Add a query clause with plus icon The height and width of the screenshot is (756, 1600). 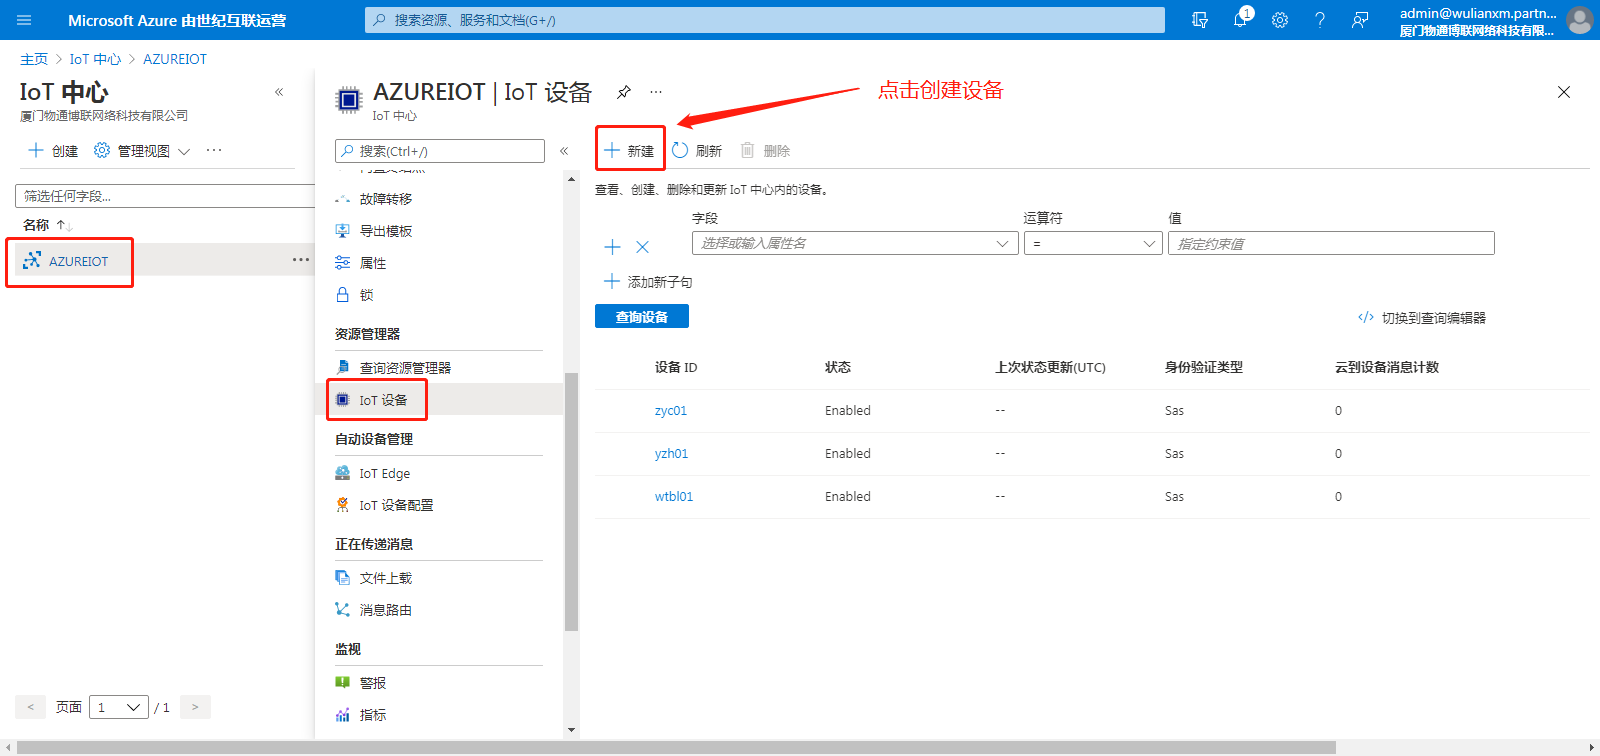(x=613, y=247)
